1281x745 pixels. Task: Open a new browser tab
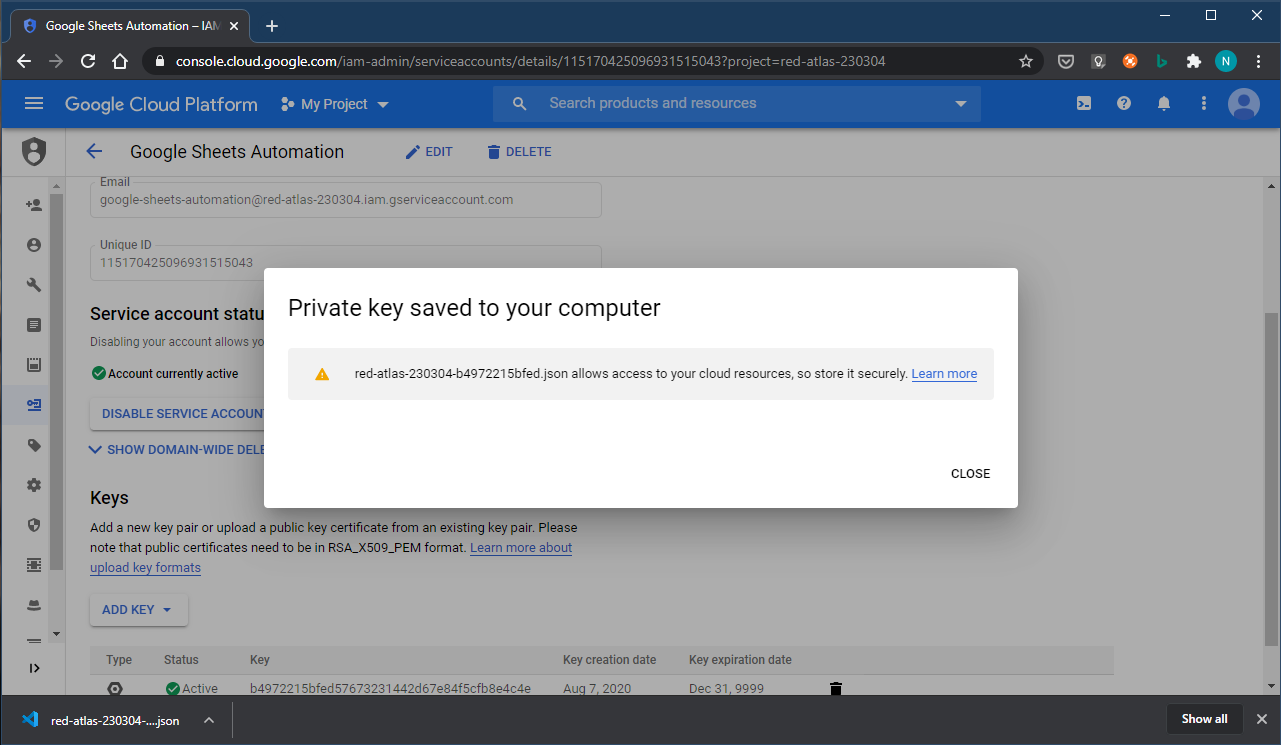coord(272,26)
